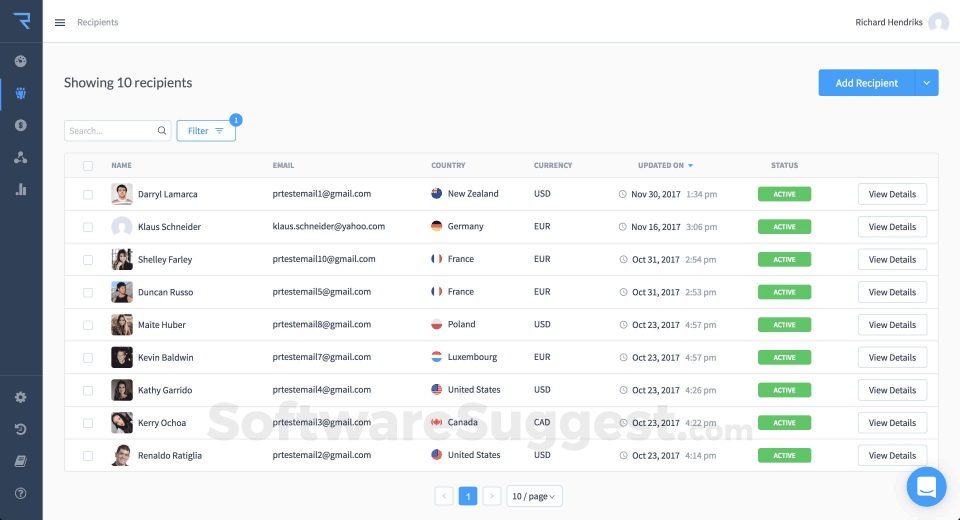View details for Darryl Lamarca
Screen dimensions: 960x520
pyautogui.click(x=892, y=194)
